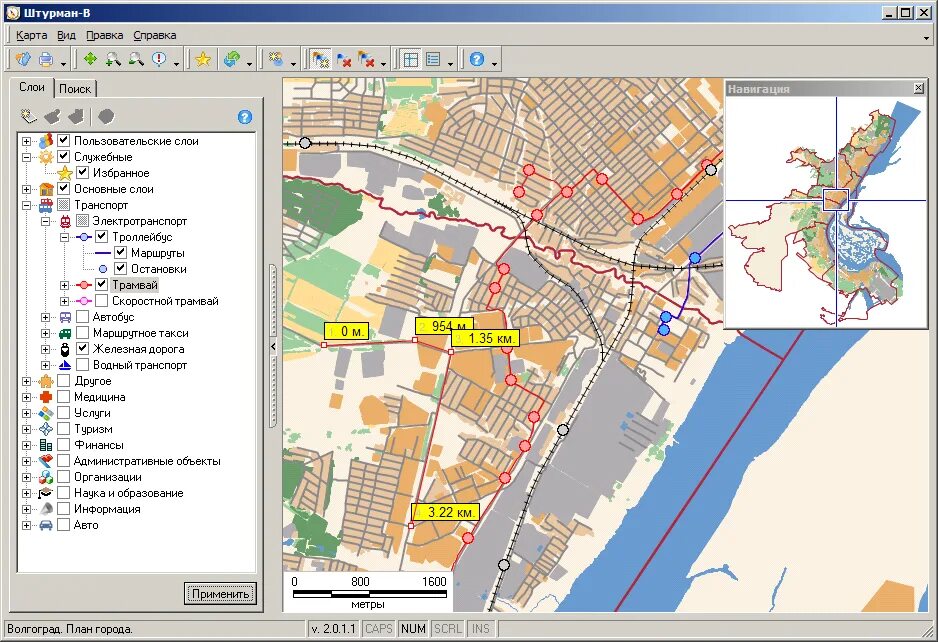Collapse the Электротранспорт tree node
This screenshot has height=642, width=938.
pos(45,221)
